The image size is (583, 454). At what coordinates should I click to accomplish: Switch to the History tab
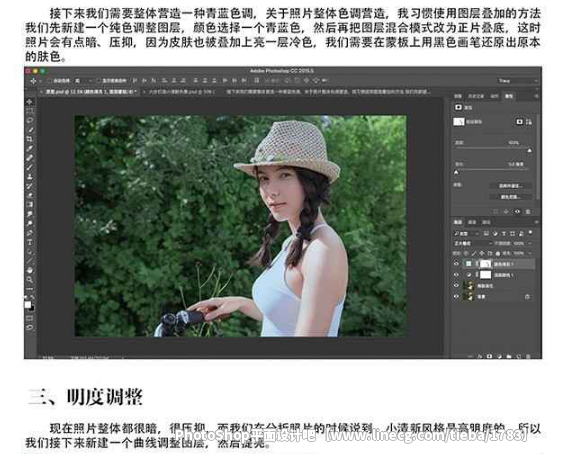[476, 96]
